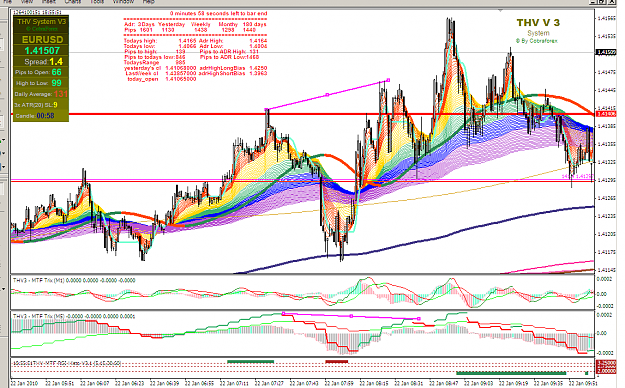
Task: Click the Pips to Open 66 value
Action: point(57,72)
